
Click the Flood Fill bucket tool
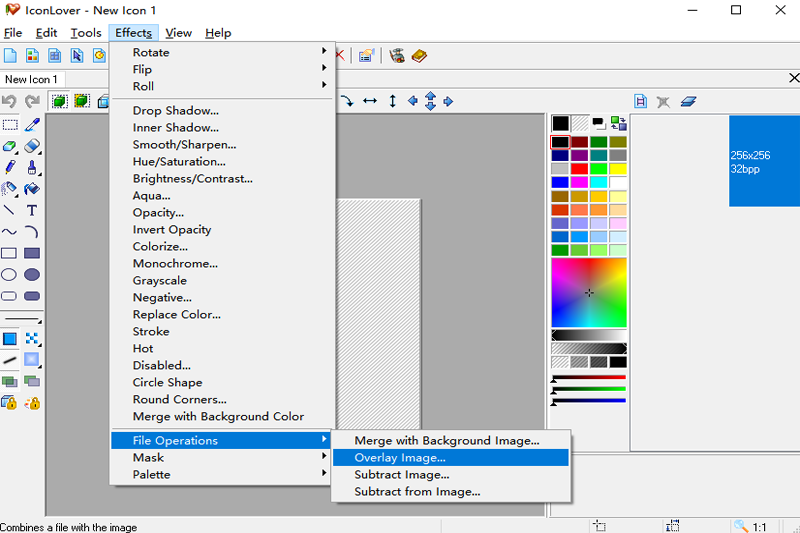32,189
